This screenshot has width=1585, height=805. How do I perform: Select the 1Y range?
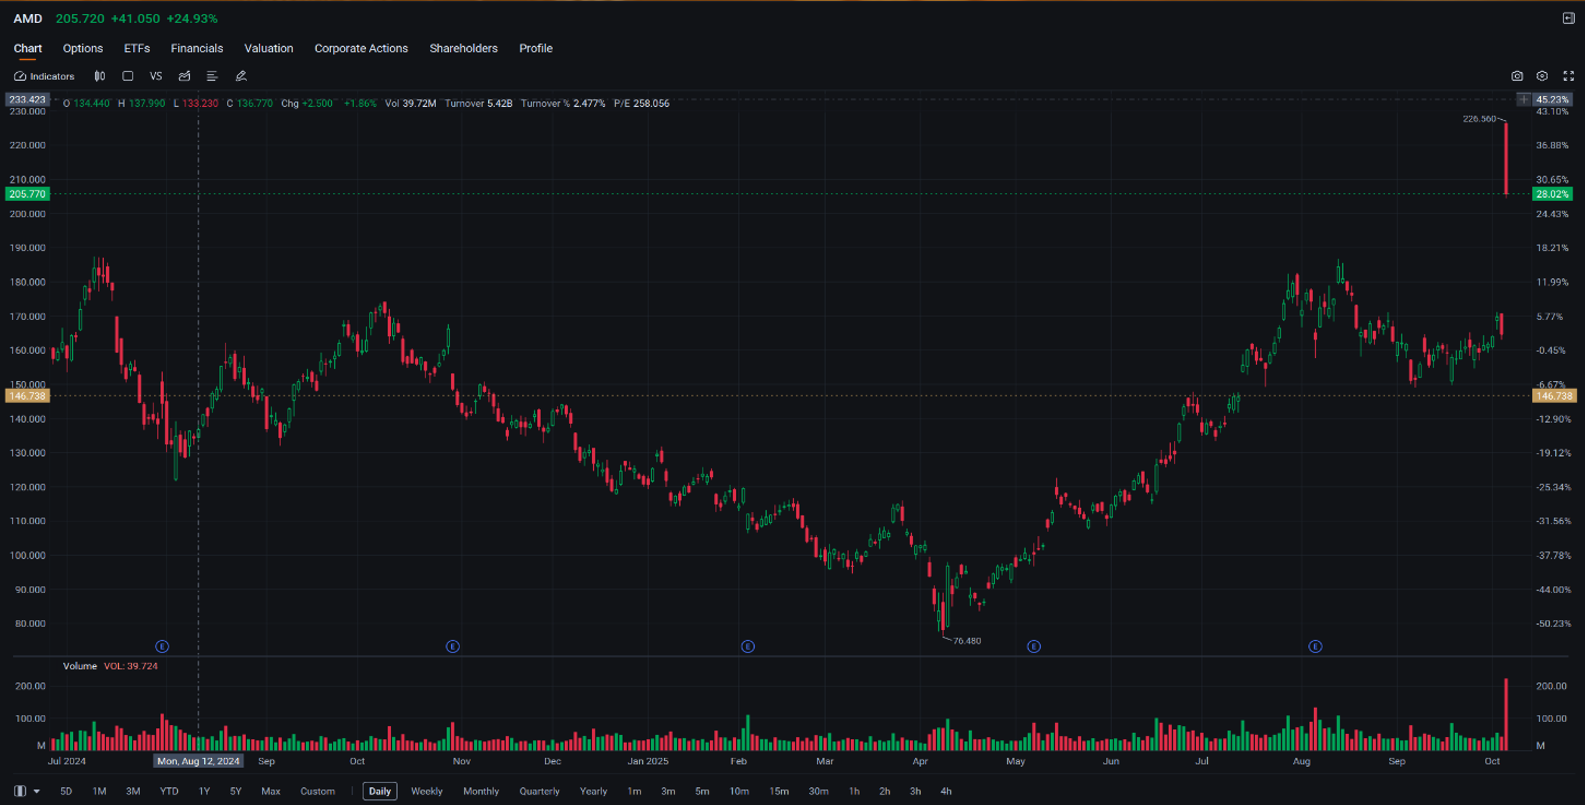click(204, 791)
